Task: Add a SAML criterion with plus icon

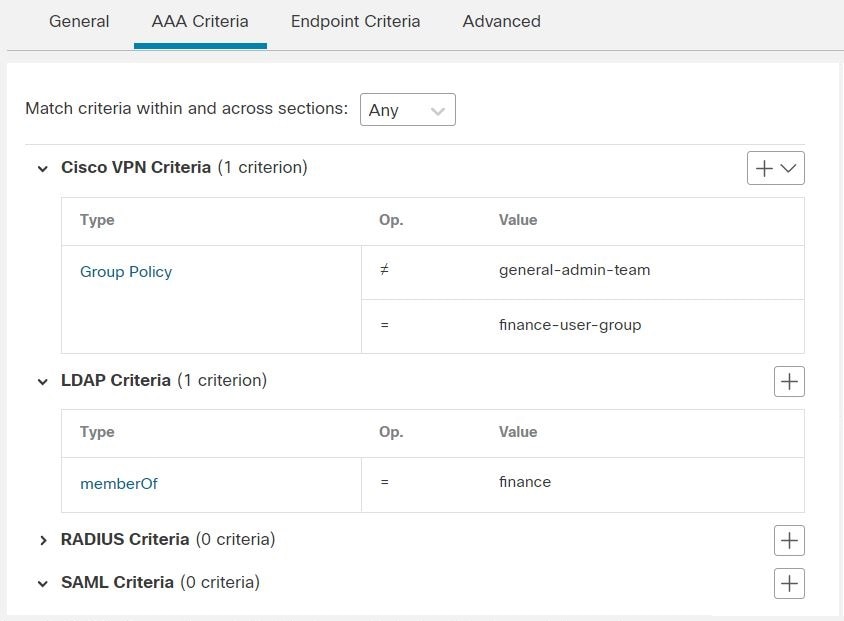Action: tap(789, 583)
